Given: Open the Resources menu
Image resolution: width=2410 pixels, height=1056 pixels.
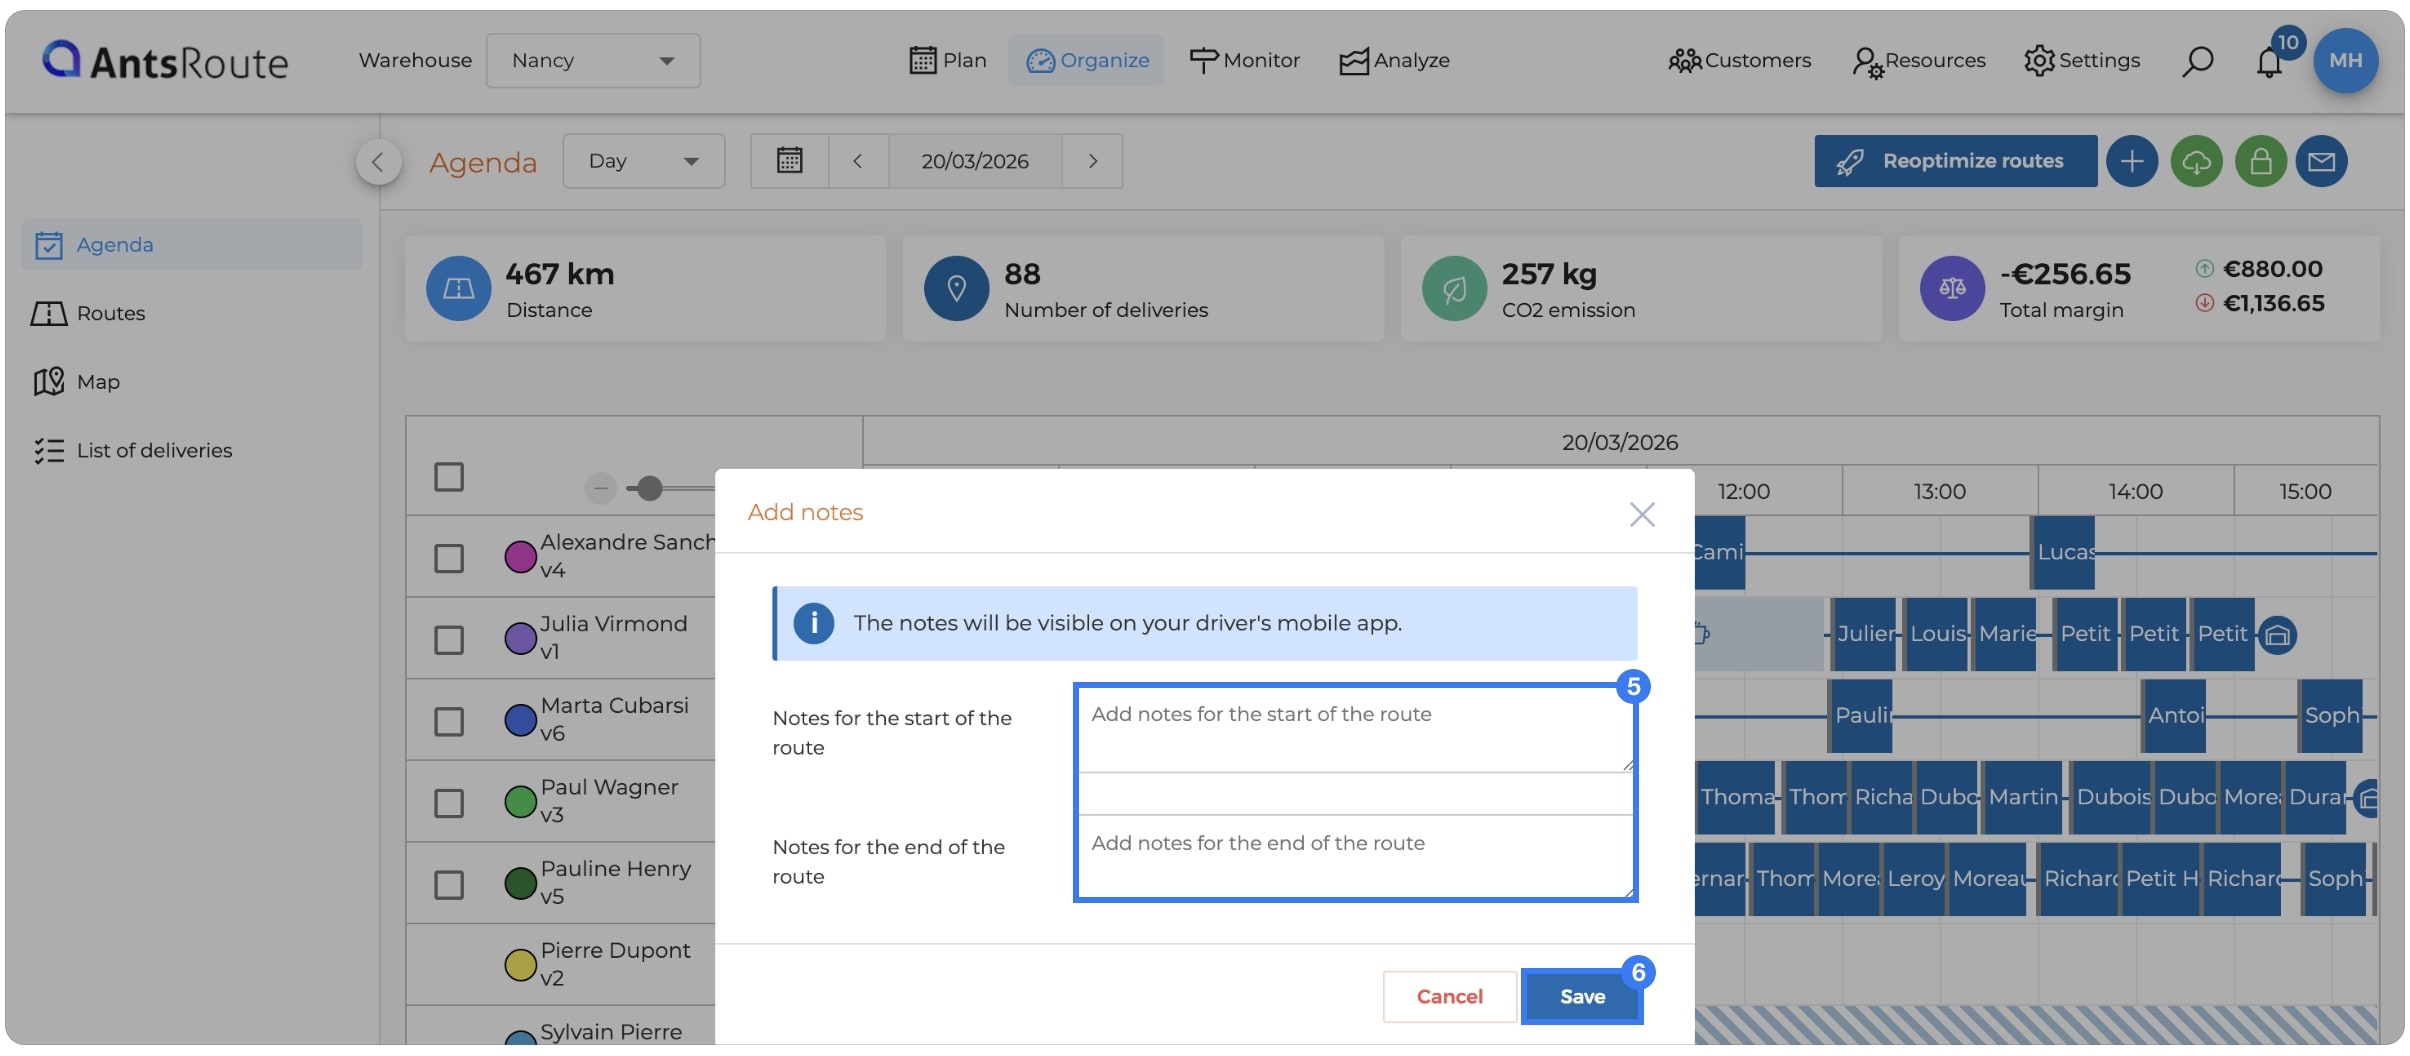Looking at the screenshot, I should pos(1919,61).
